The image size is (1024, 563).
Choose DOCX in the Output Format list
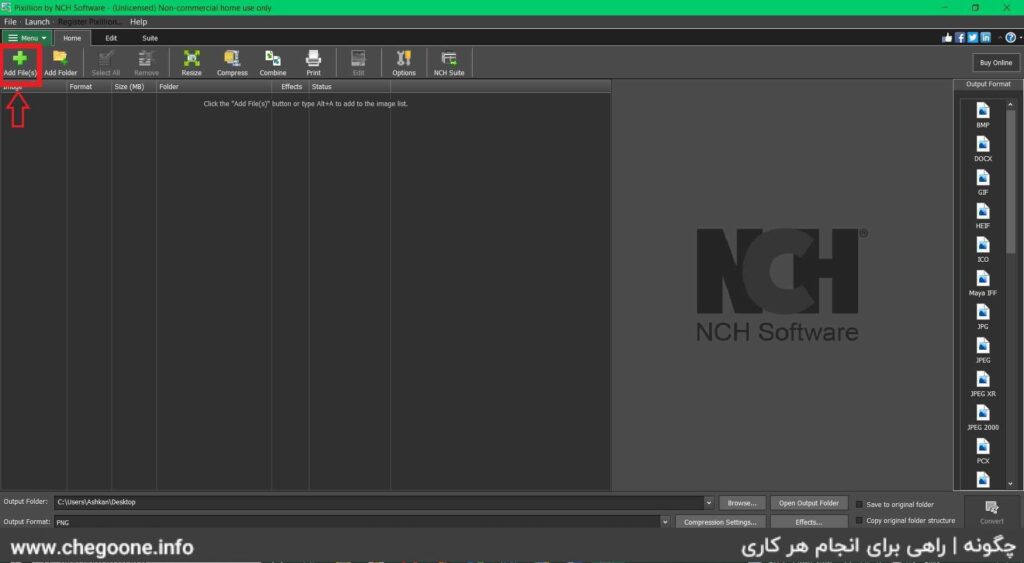[x=982, y=148]
